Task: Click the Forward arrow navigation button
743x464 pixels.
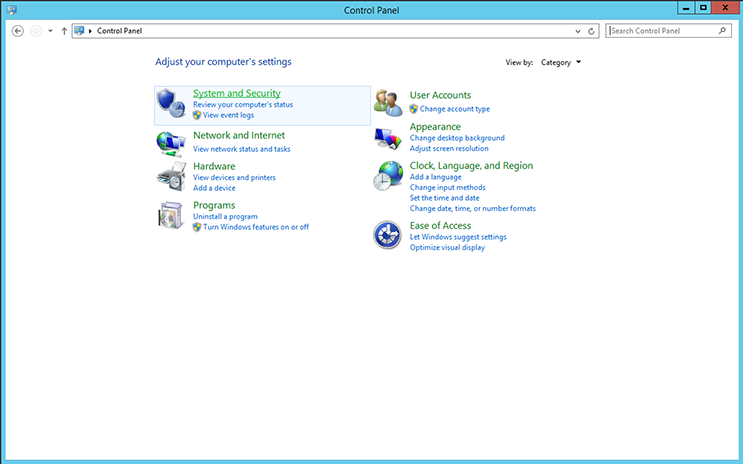Action: tap(36, 31)
